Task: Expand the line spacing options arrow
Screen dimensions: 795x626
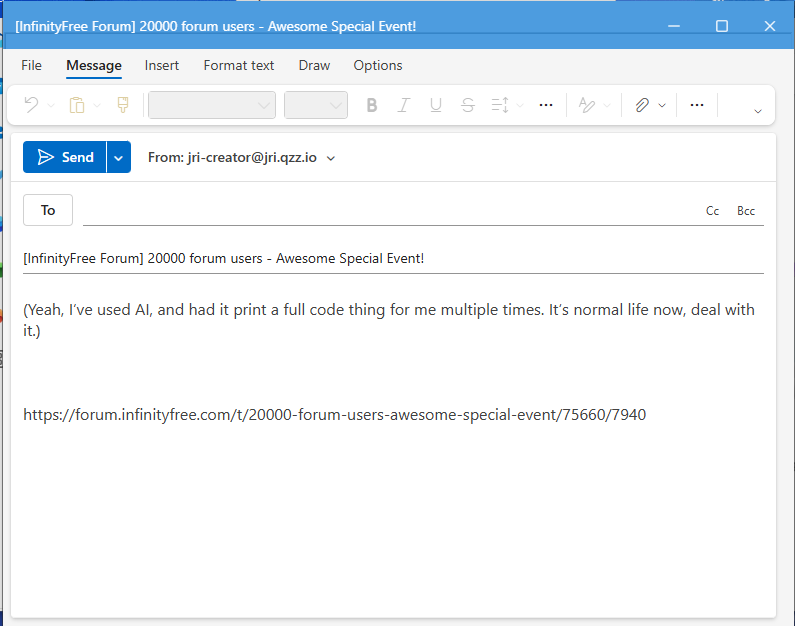Action: pyautogui.click(x=520, y=105)
